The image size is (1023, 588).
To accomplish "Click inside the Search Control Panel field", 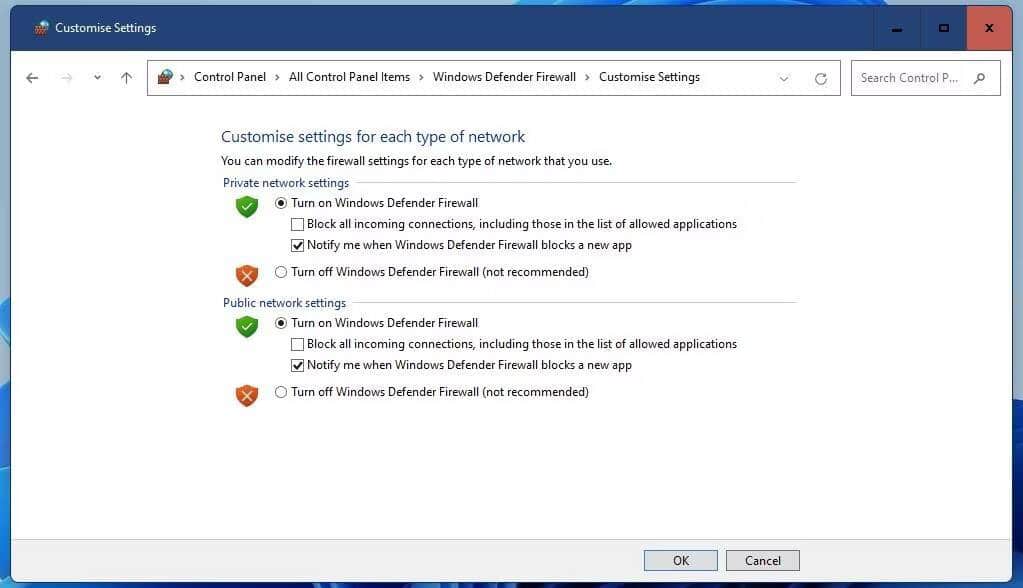I will pyautogui.click(x=910, y=77).
